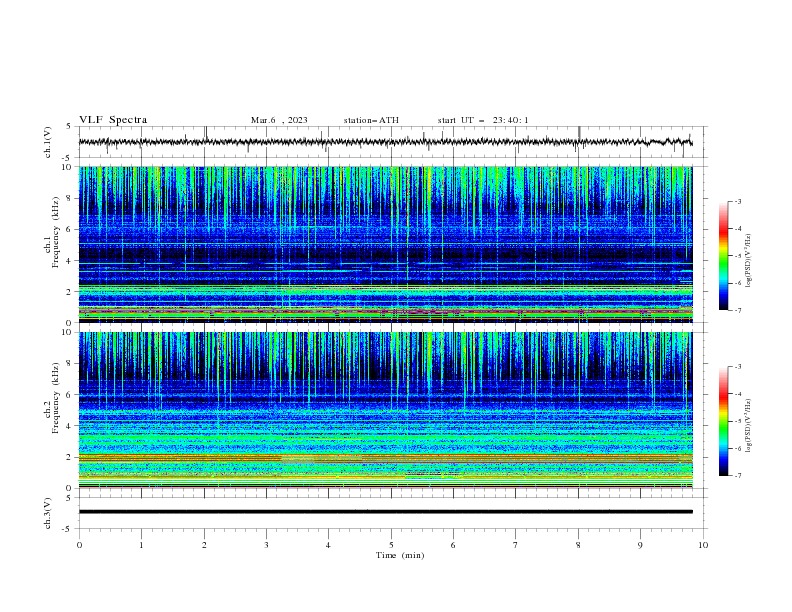This screenshot has height=612, width=792.
Task: Click the "start UT = 23:40: 1" text
Action: (483, 120)
